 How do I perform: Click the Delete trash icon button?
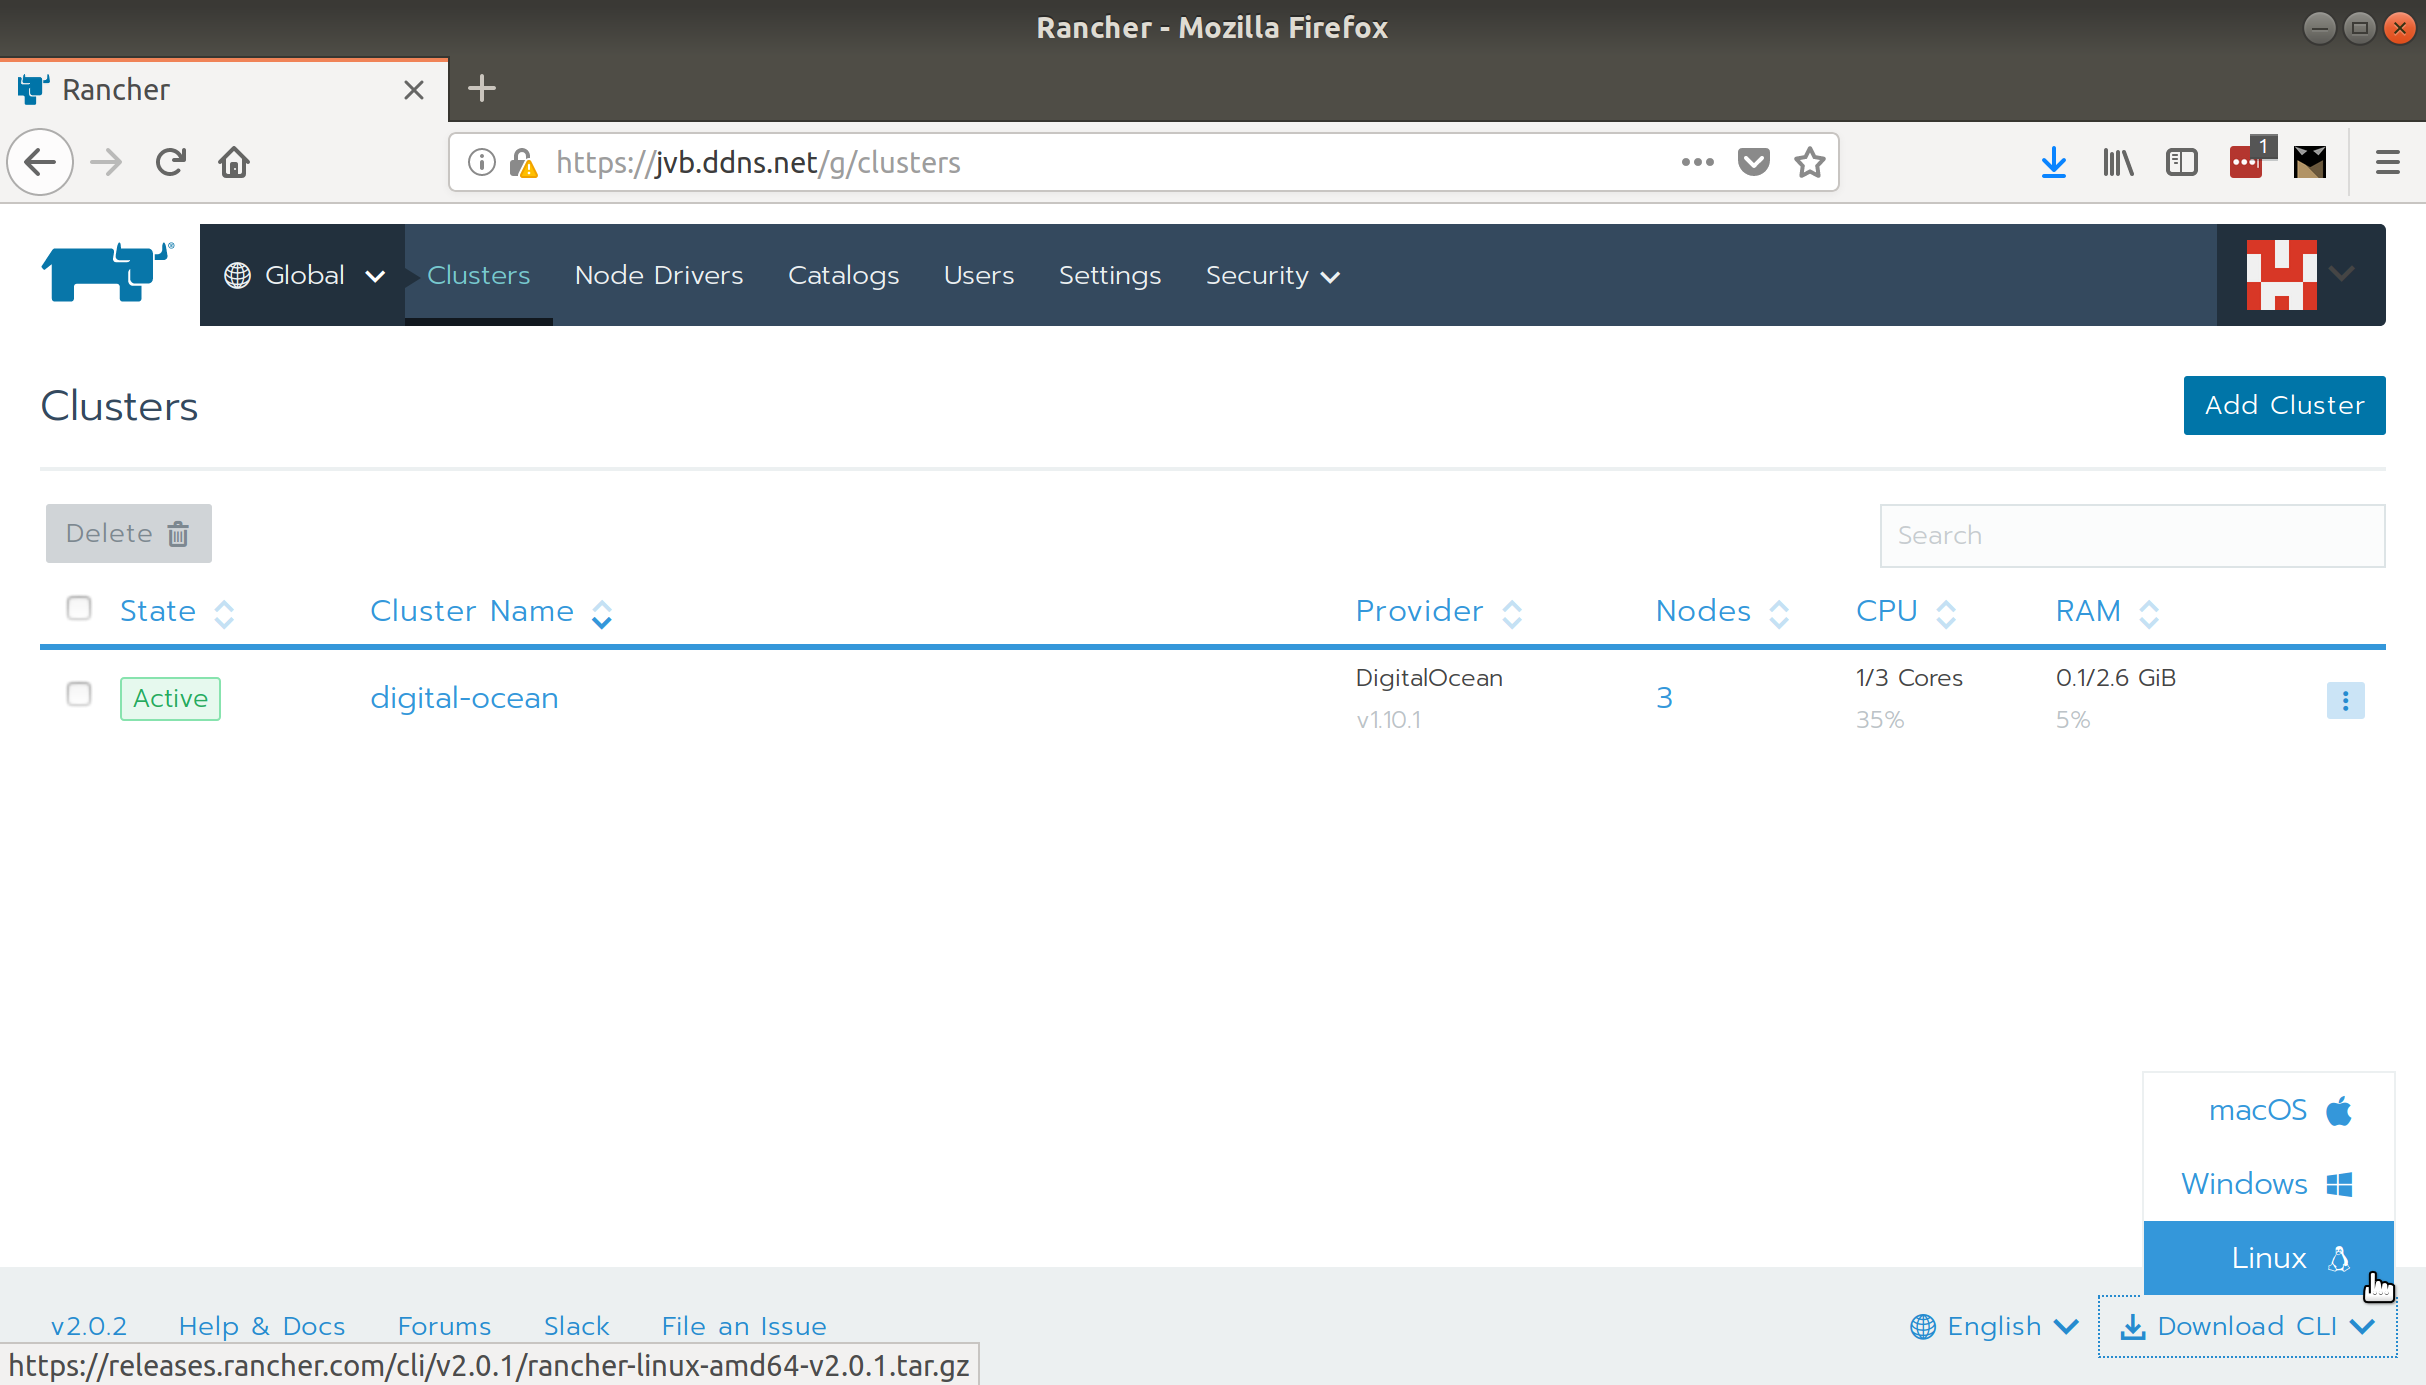128,533
